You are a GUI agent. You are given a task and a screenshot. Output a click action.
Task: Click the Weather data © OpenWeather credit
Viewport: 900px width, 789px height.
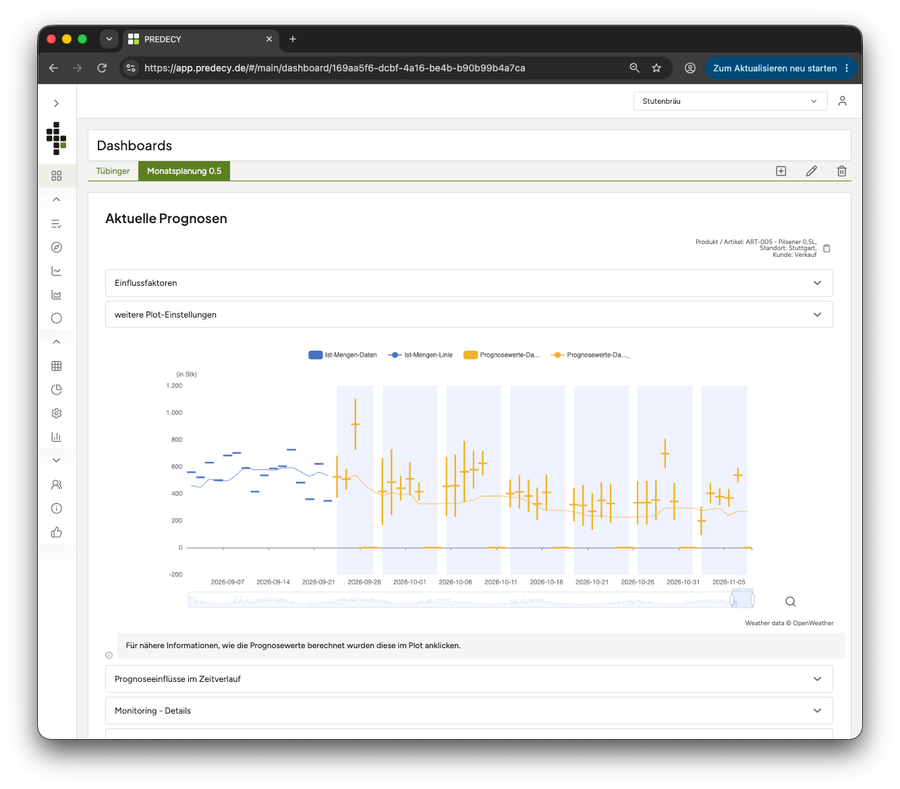point(789,623)
